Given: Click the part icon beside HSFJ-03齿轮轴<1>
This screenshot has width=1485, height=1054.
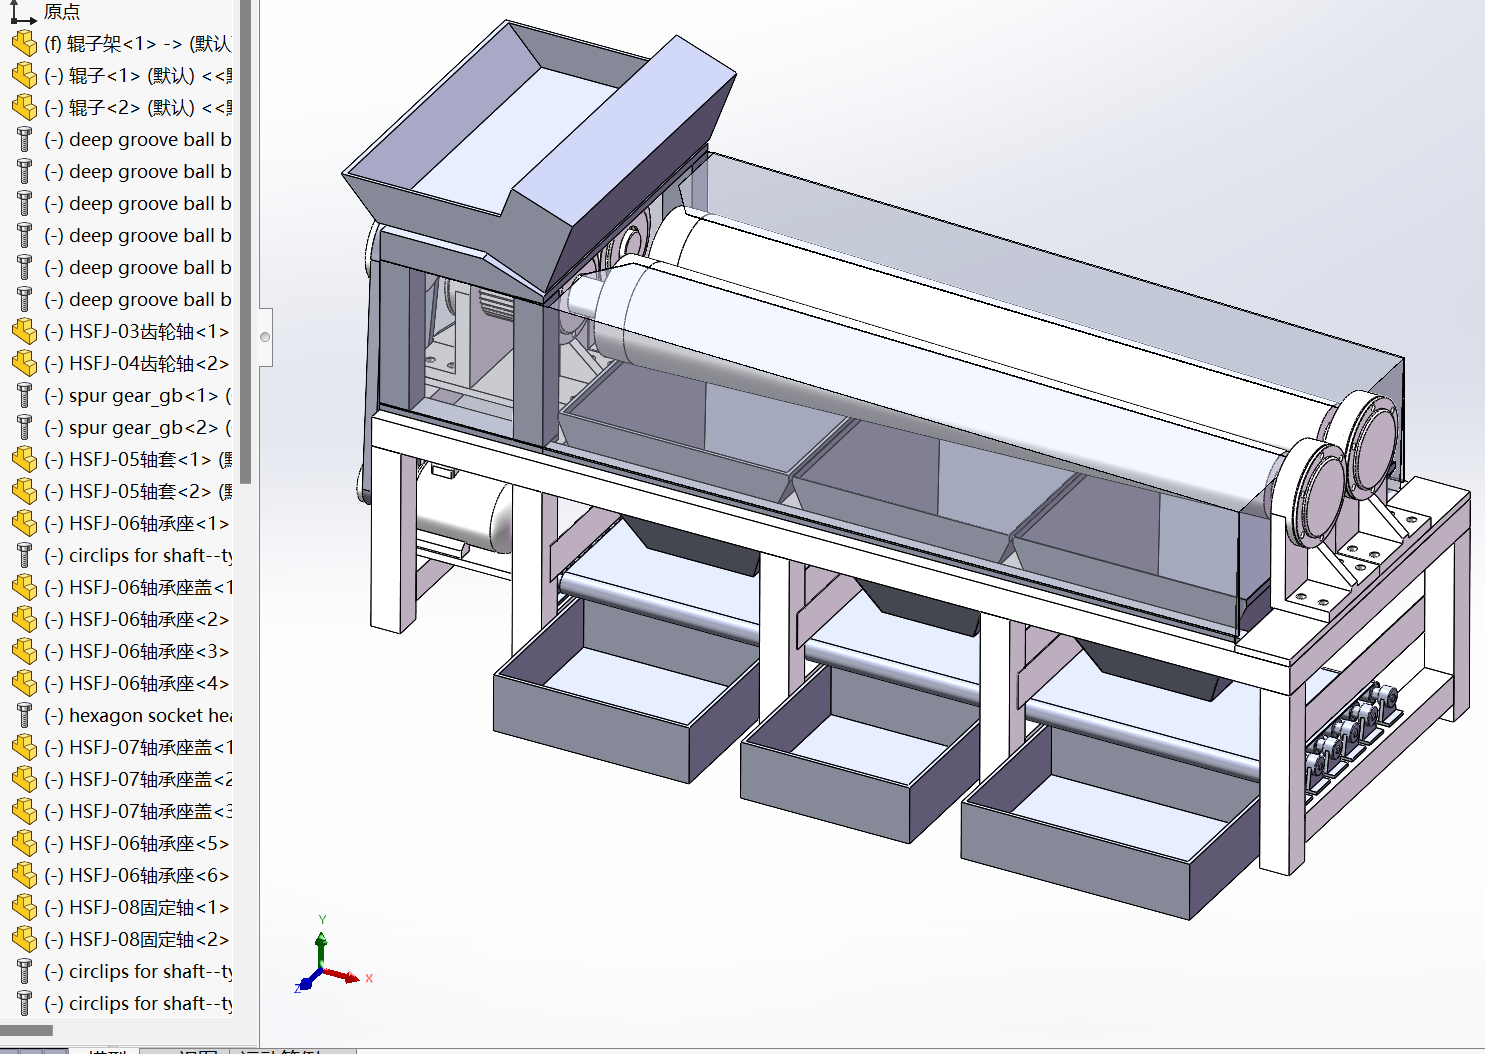Looking at the screenshot, I should [x=24, y=332].
